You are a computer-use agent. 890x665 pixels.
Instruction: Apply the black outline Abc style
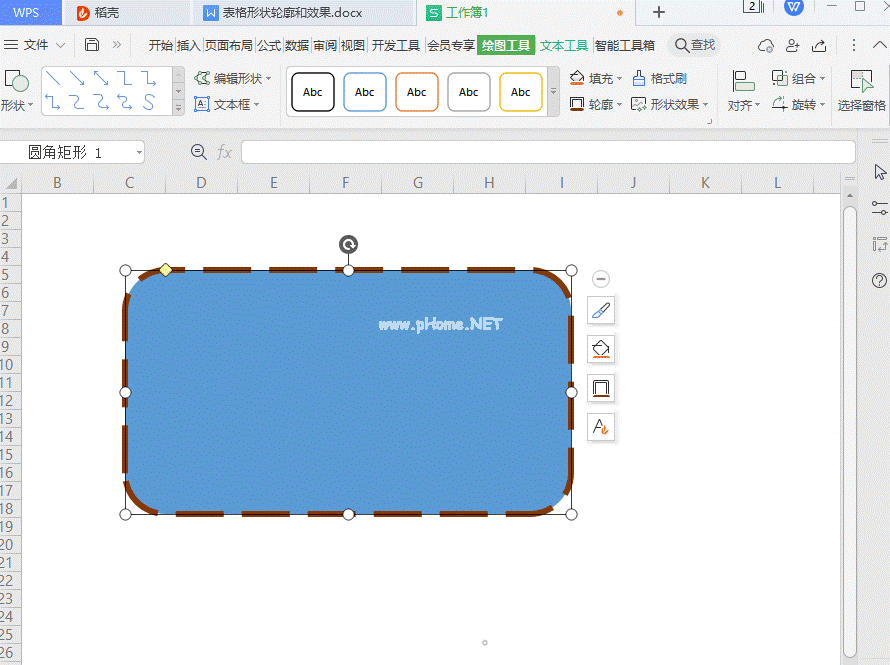click(313, 91)
